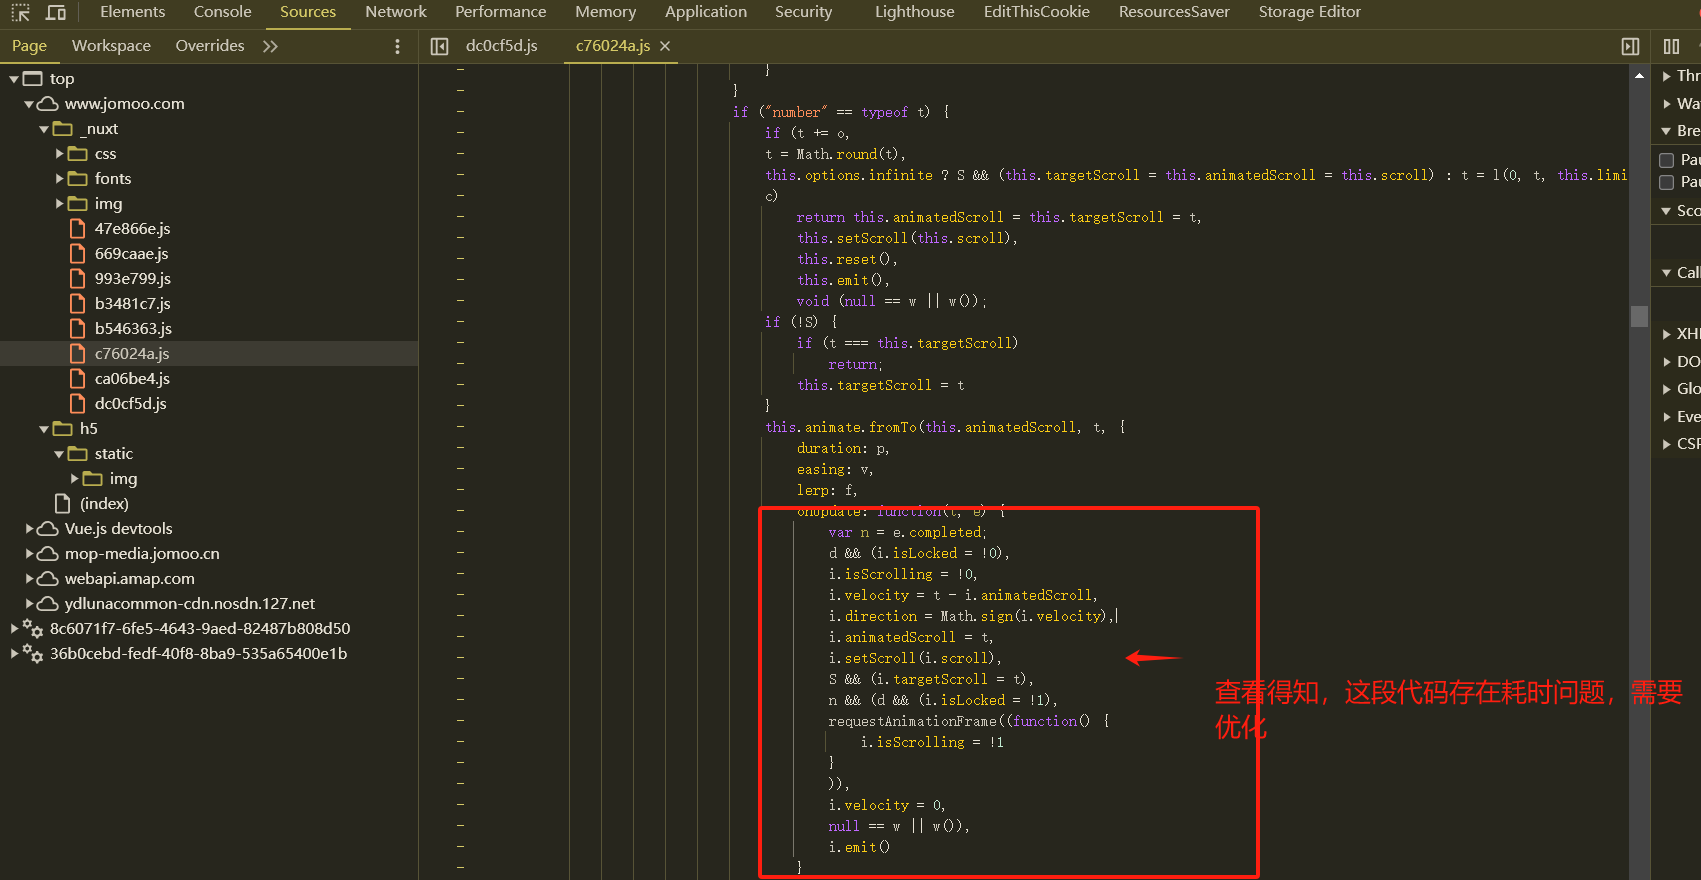
Task: Collapse the h5 folder
Action: 44,429
